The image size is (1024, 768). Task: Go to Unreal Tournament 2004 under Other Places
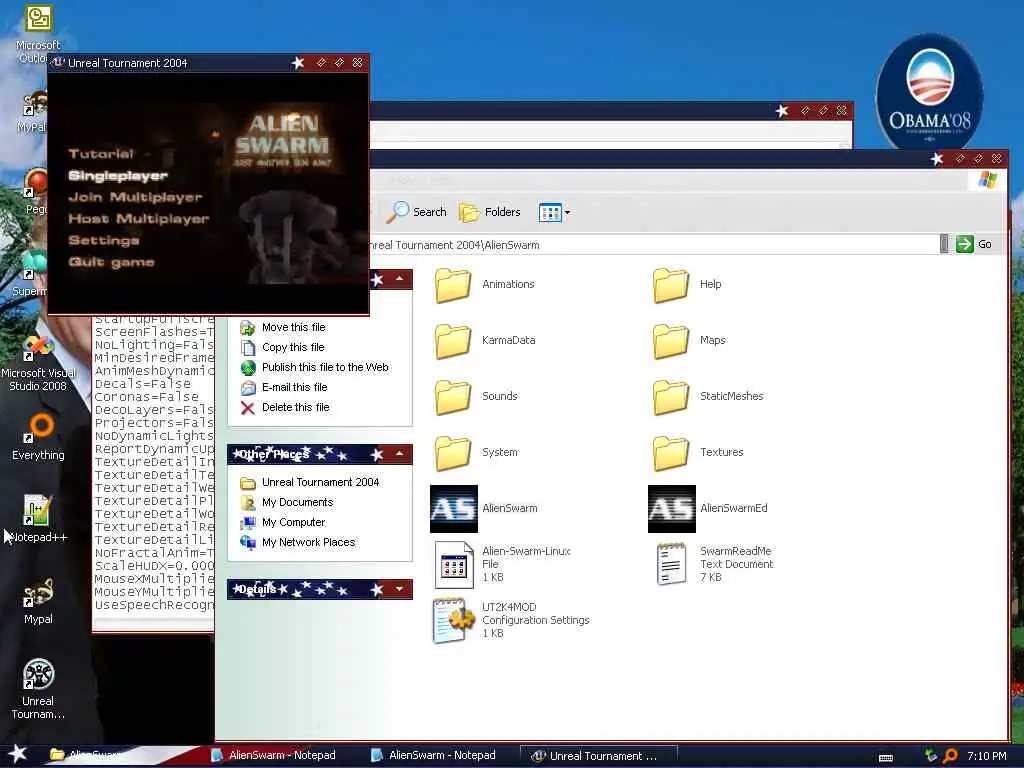(310, 483)
